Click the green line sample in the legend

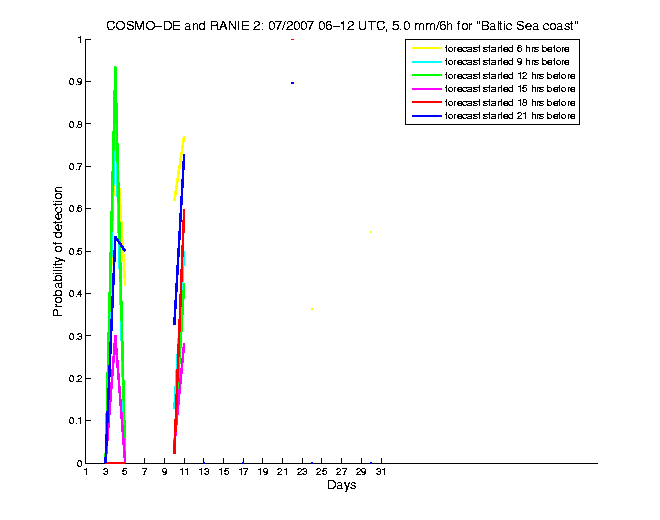click(426, 76)
